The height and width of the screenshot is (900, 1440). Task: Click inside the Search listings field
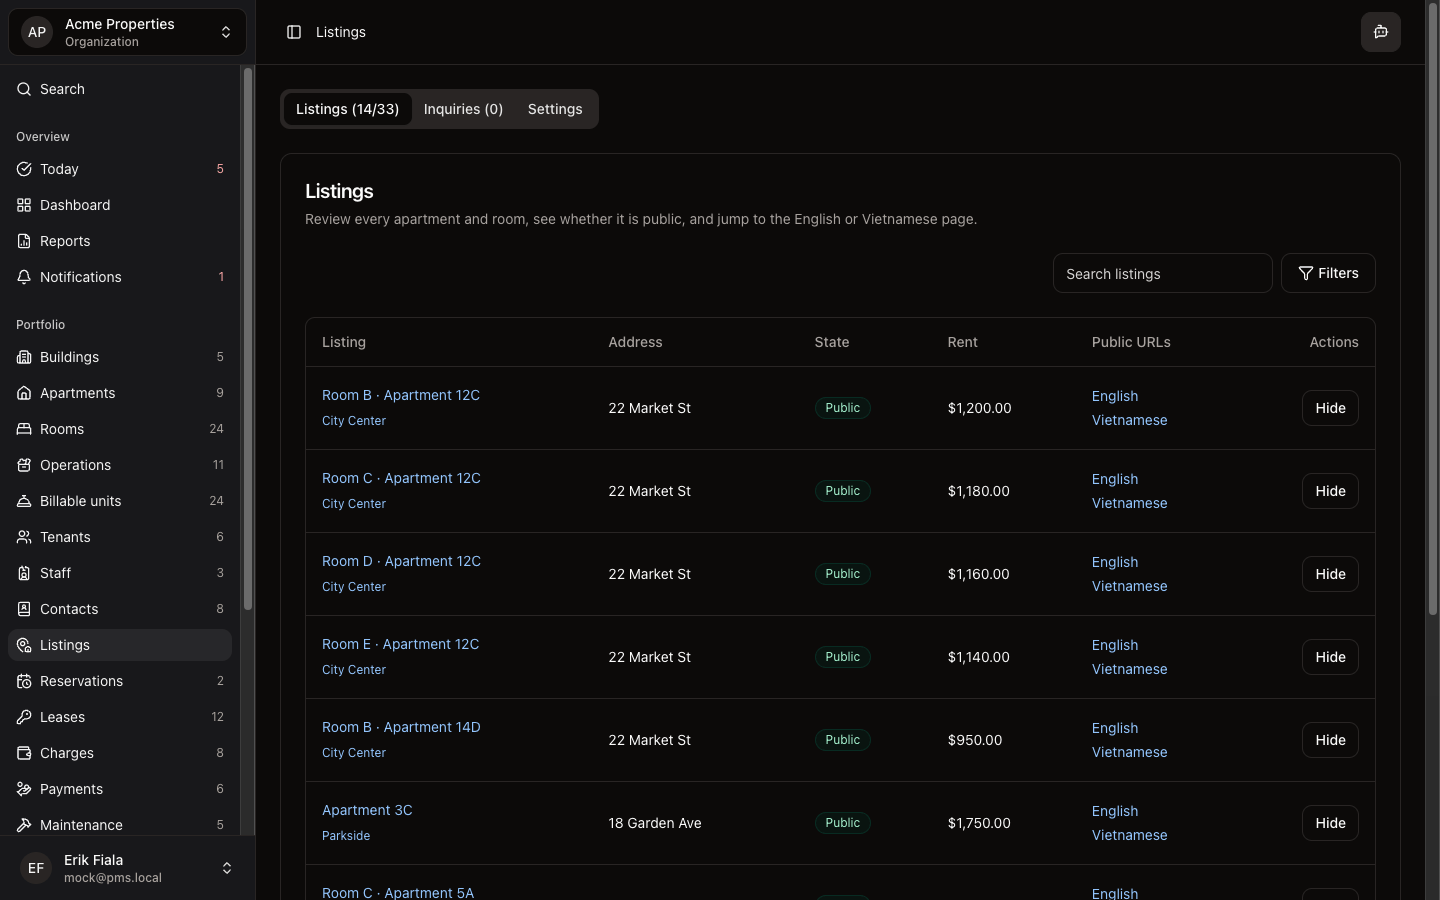(1162, 273)
